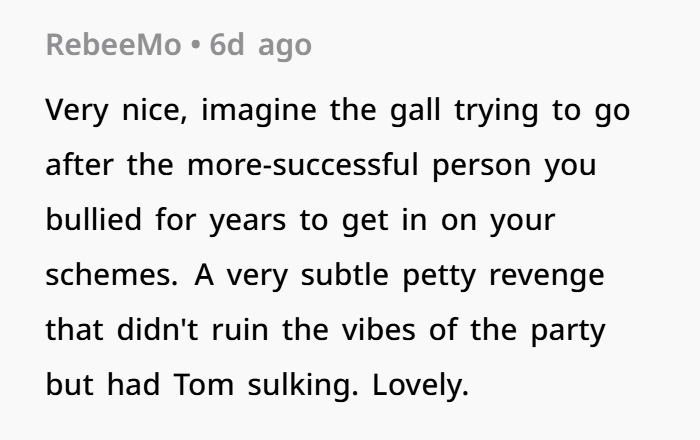Click the word 'Lovely.' ending the comment
This screenshot has height=440, width=700.
tap(421, 386)
